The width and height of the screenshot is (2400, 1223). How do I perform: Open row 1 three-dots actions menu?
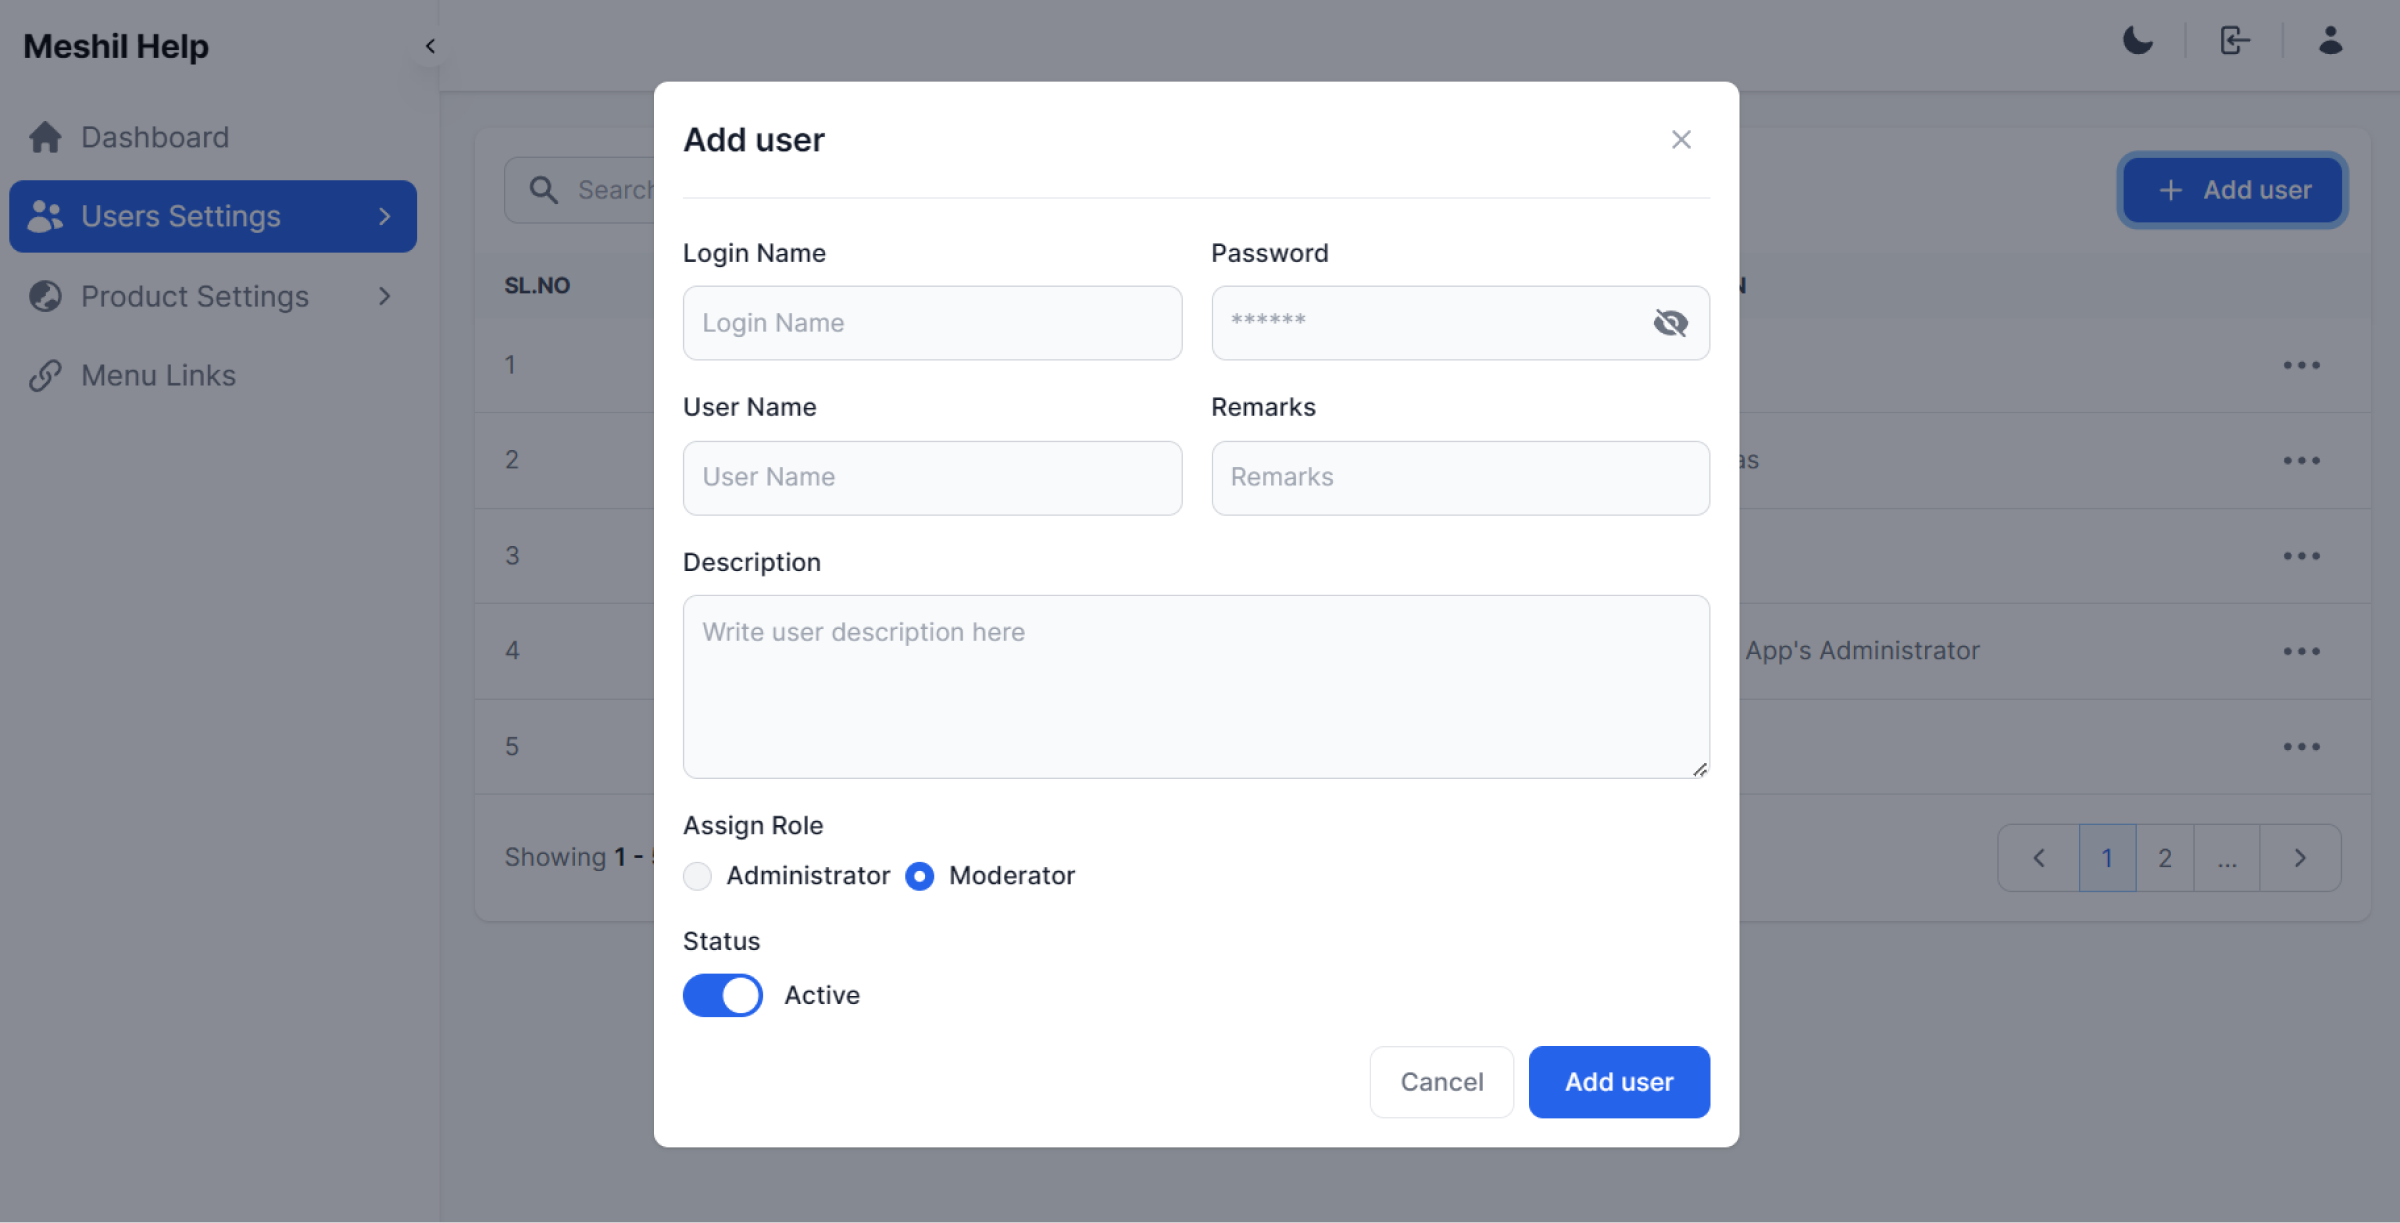pos(2301,365)
